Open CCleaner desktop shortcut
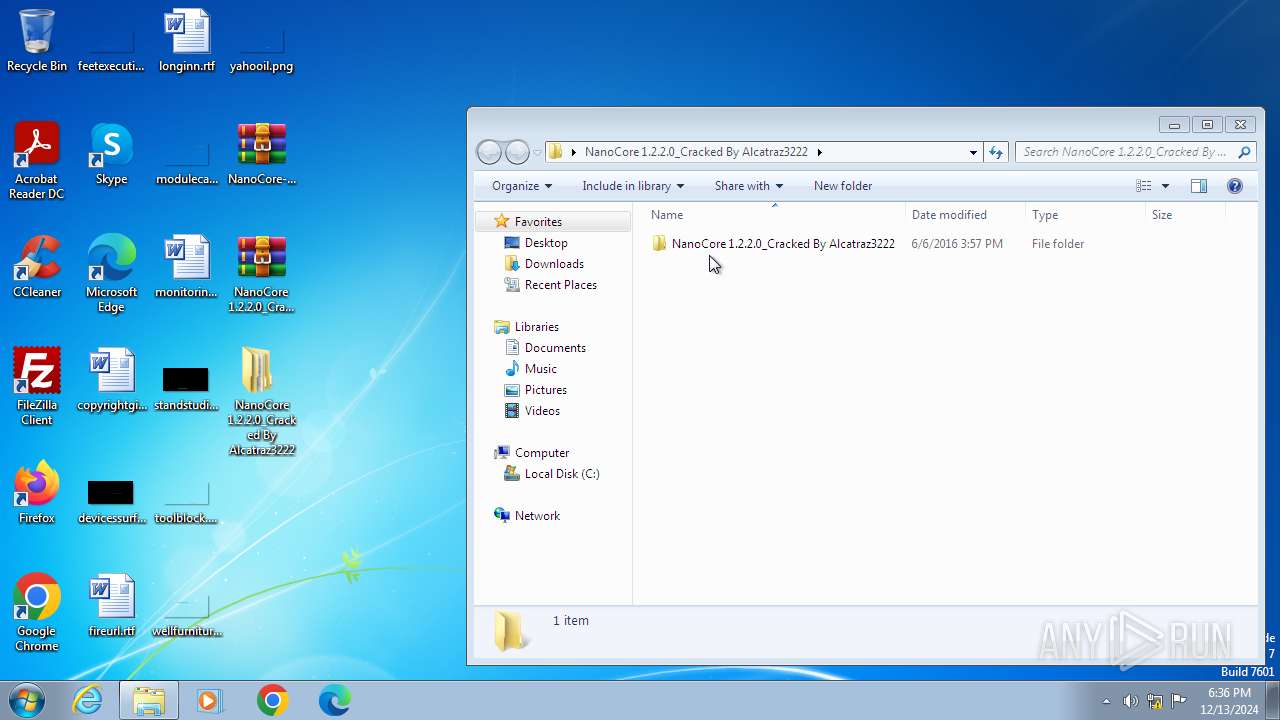Image resolution: width=1280 pixels, height=720 pixels. 37,266
